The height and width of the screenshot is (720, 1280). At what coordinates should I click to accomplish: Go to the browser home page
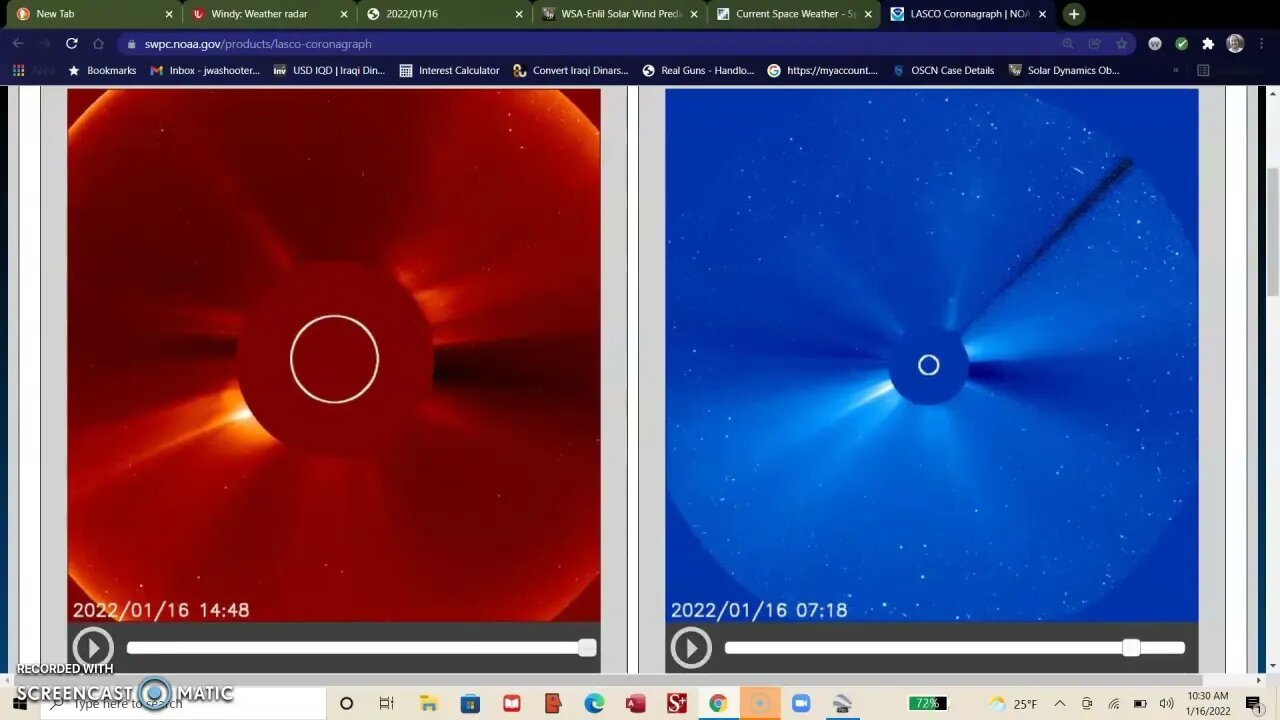[98, 43]
